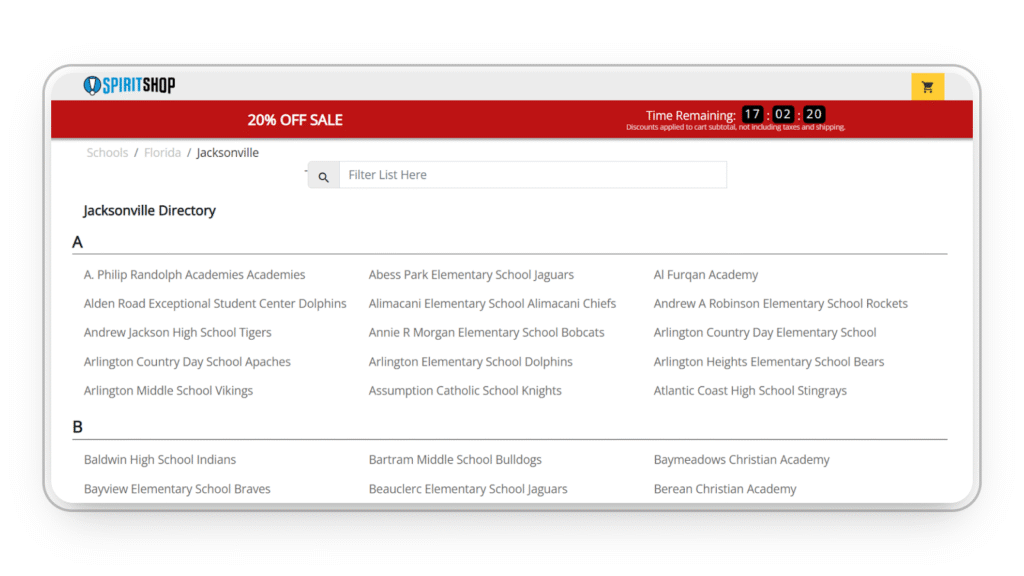Click the SpiritShop logo
The height and width of the screenshot is (576, 1024).
point(130,86)
